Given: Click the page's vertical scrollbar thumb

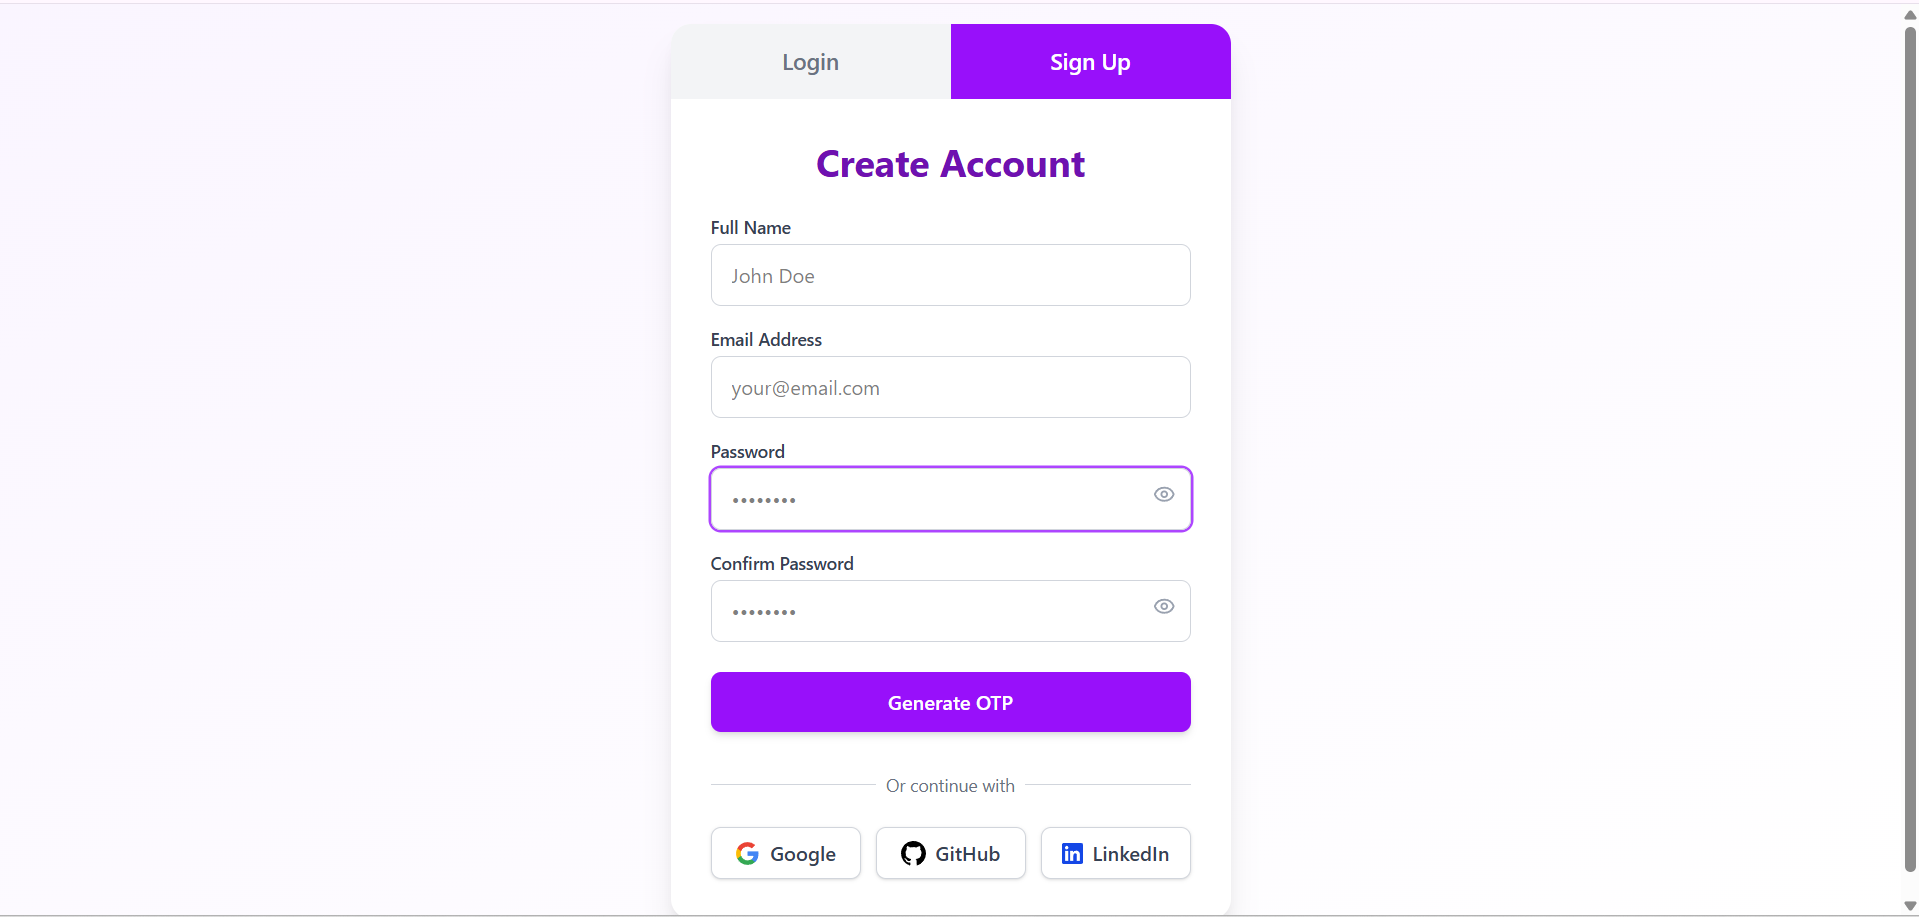Looking at the screenshot, I should point(1910,450).
